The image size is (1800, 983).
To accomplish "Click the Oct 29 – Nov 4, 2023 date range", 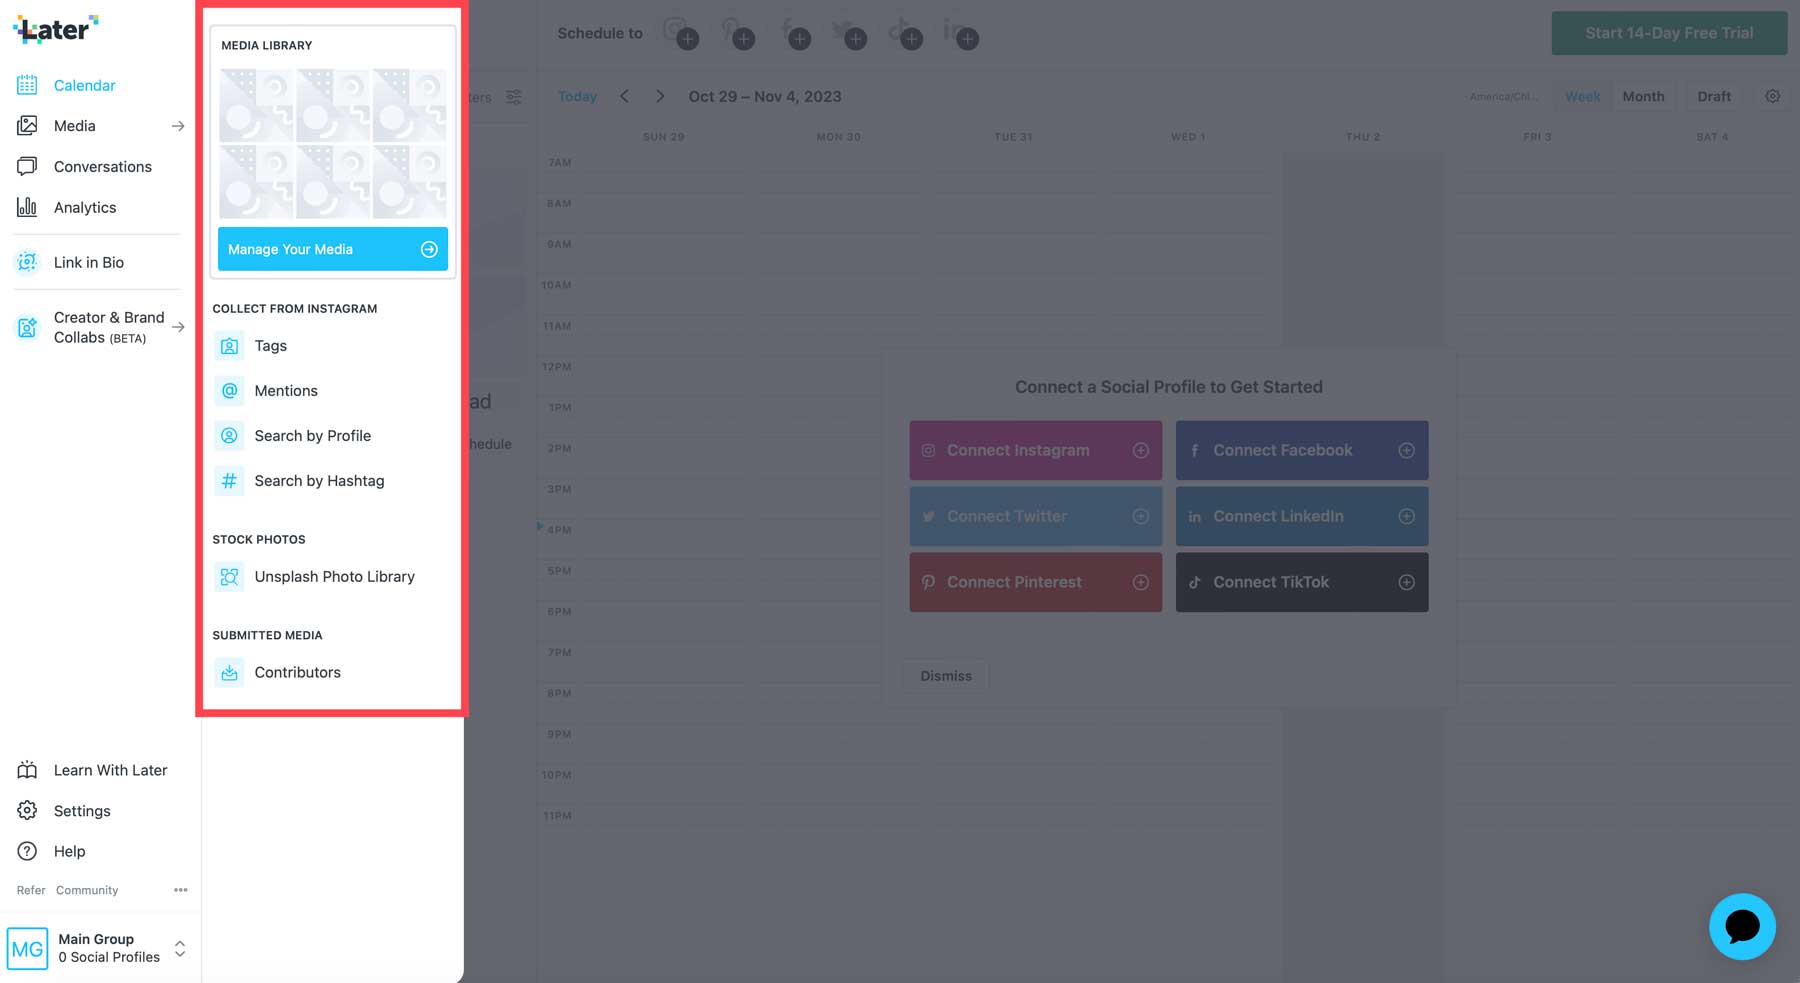I will pos(765,97).
